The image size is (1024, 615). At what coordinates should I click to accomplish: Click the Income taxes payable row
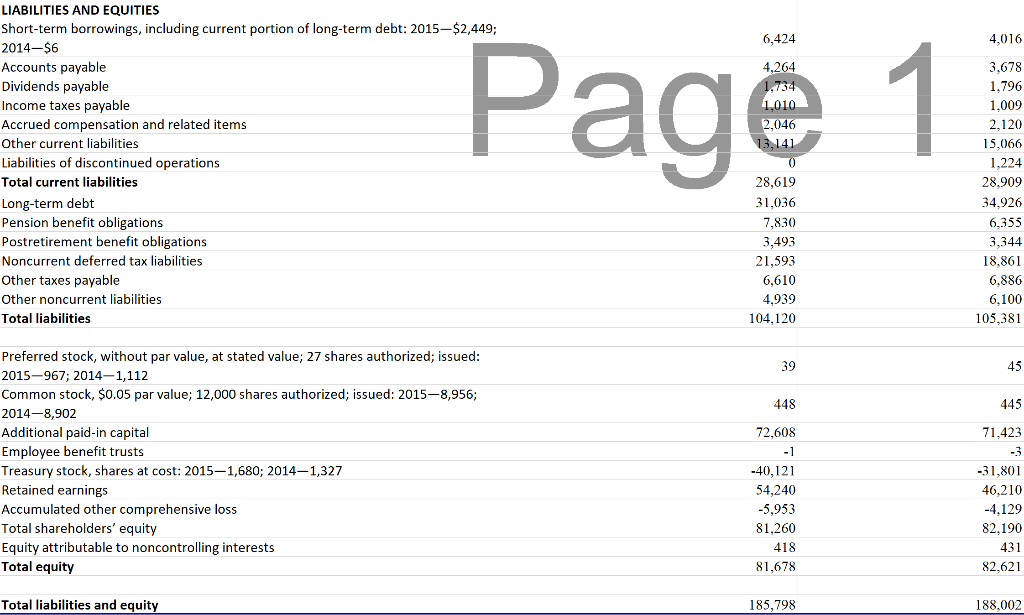[x=65, y=105]
